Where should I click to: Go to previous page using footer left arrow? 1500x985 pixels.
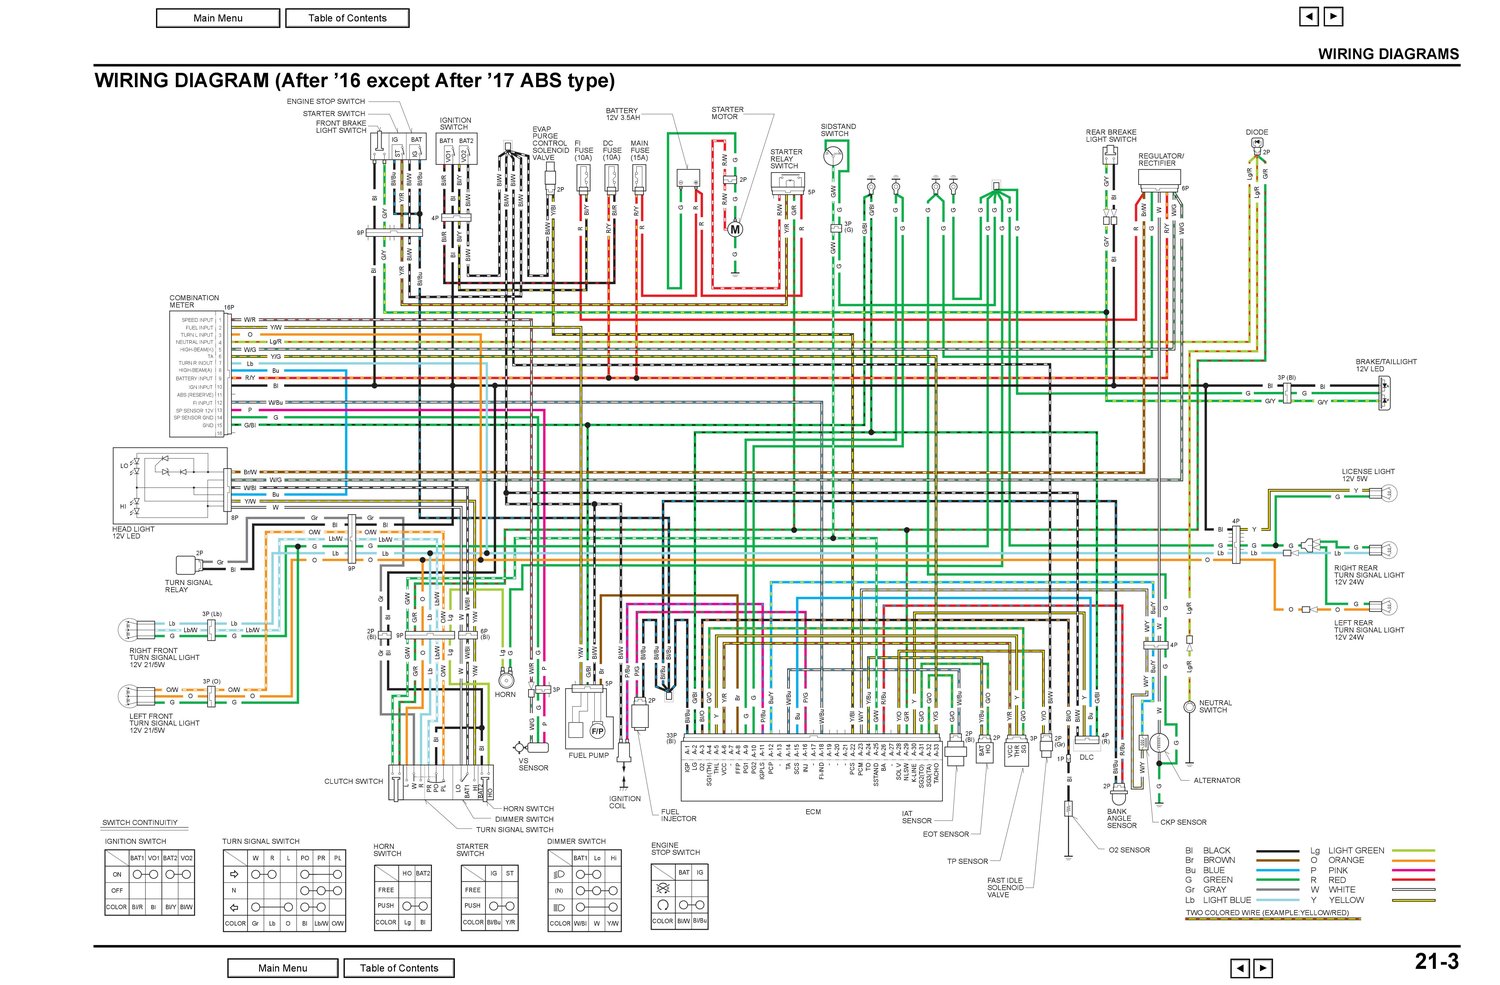(x=1240, y=968)
